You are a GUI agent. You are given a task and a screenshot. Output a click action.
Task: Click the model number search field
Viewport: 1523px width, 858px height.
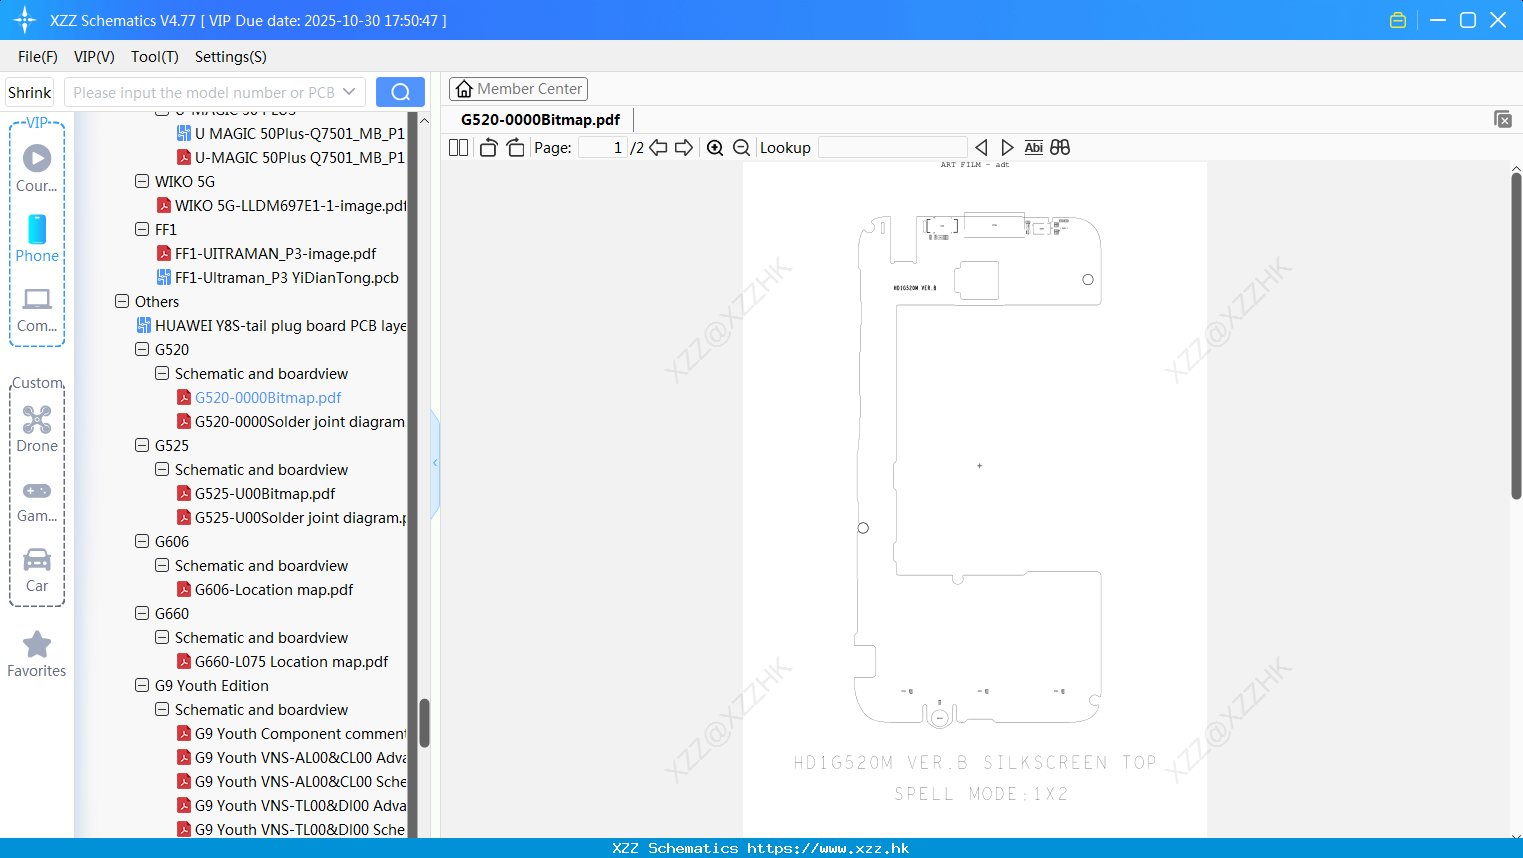[205, 92]
